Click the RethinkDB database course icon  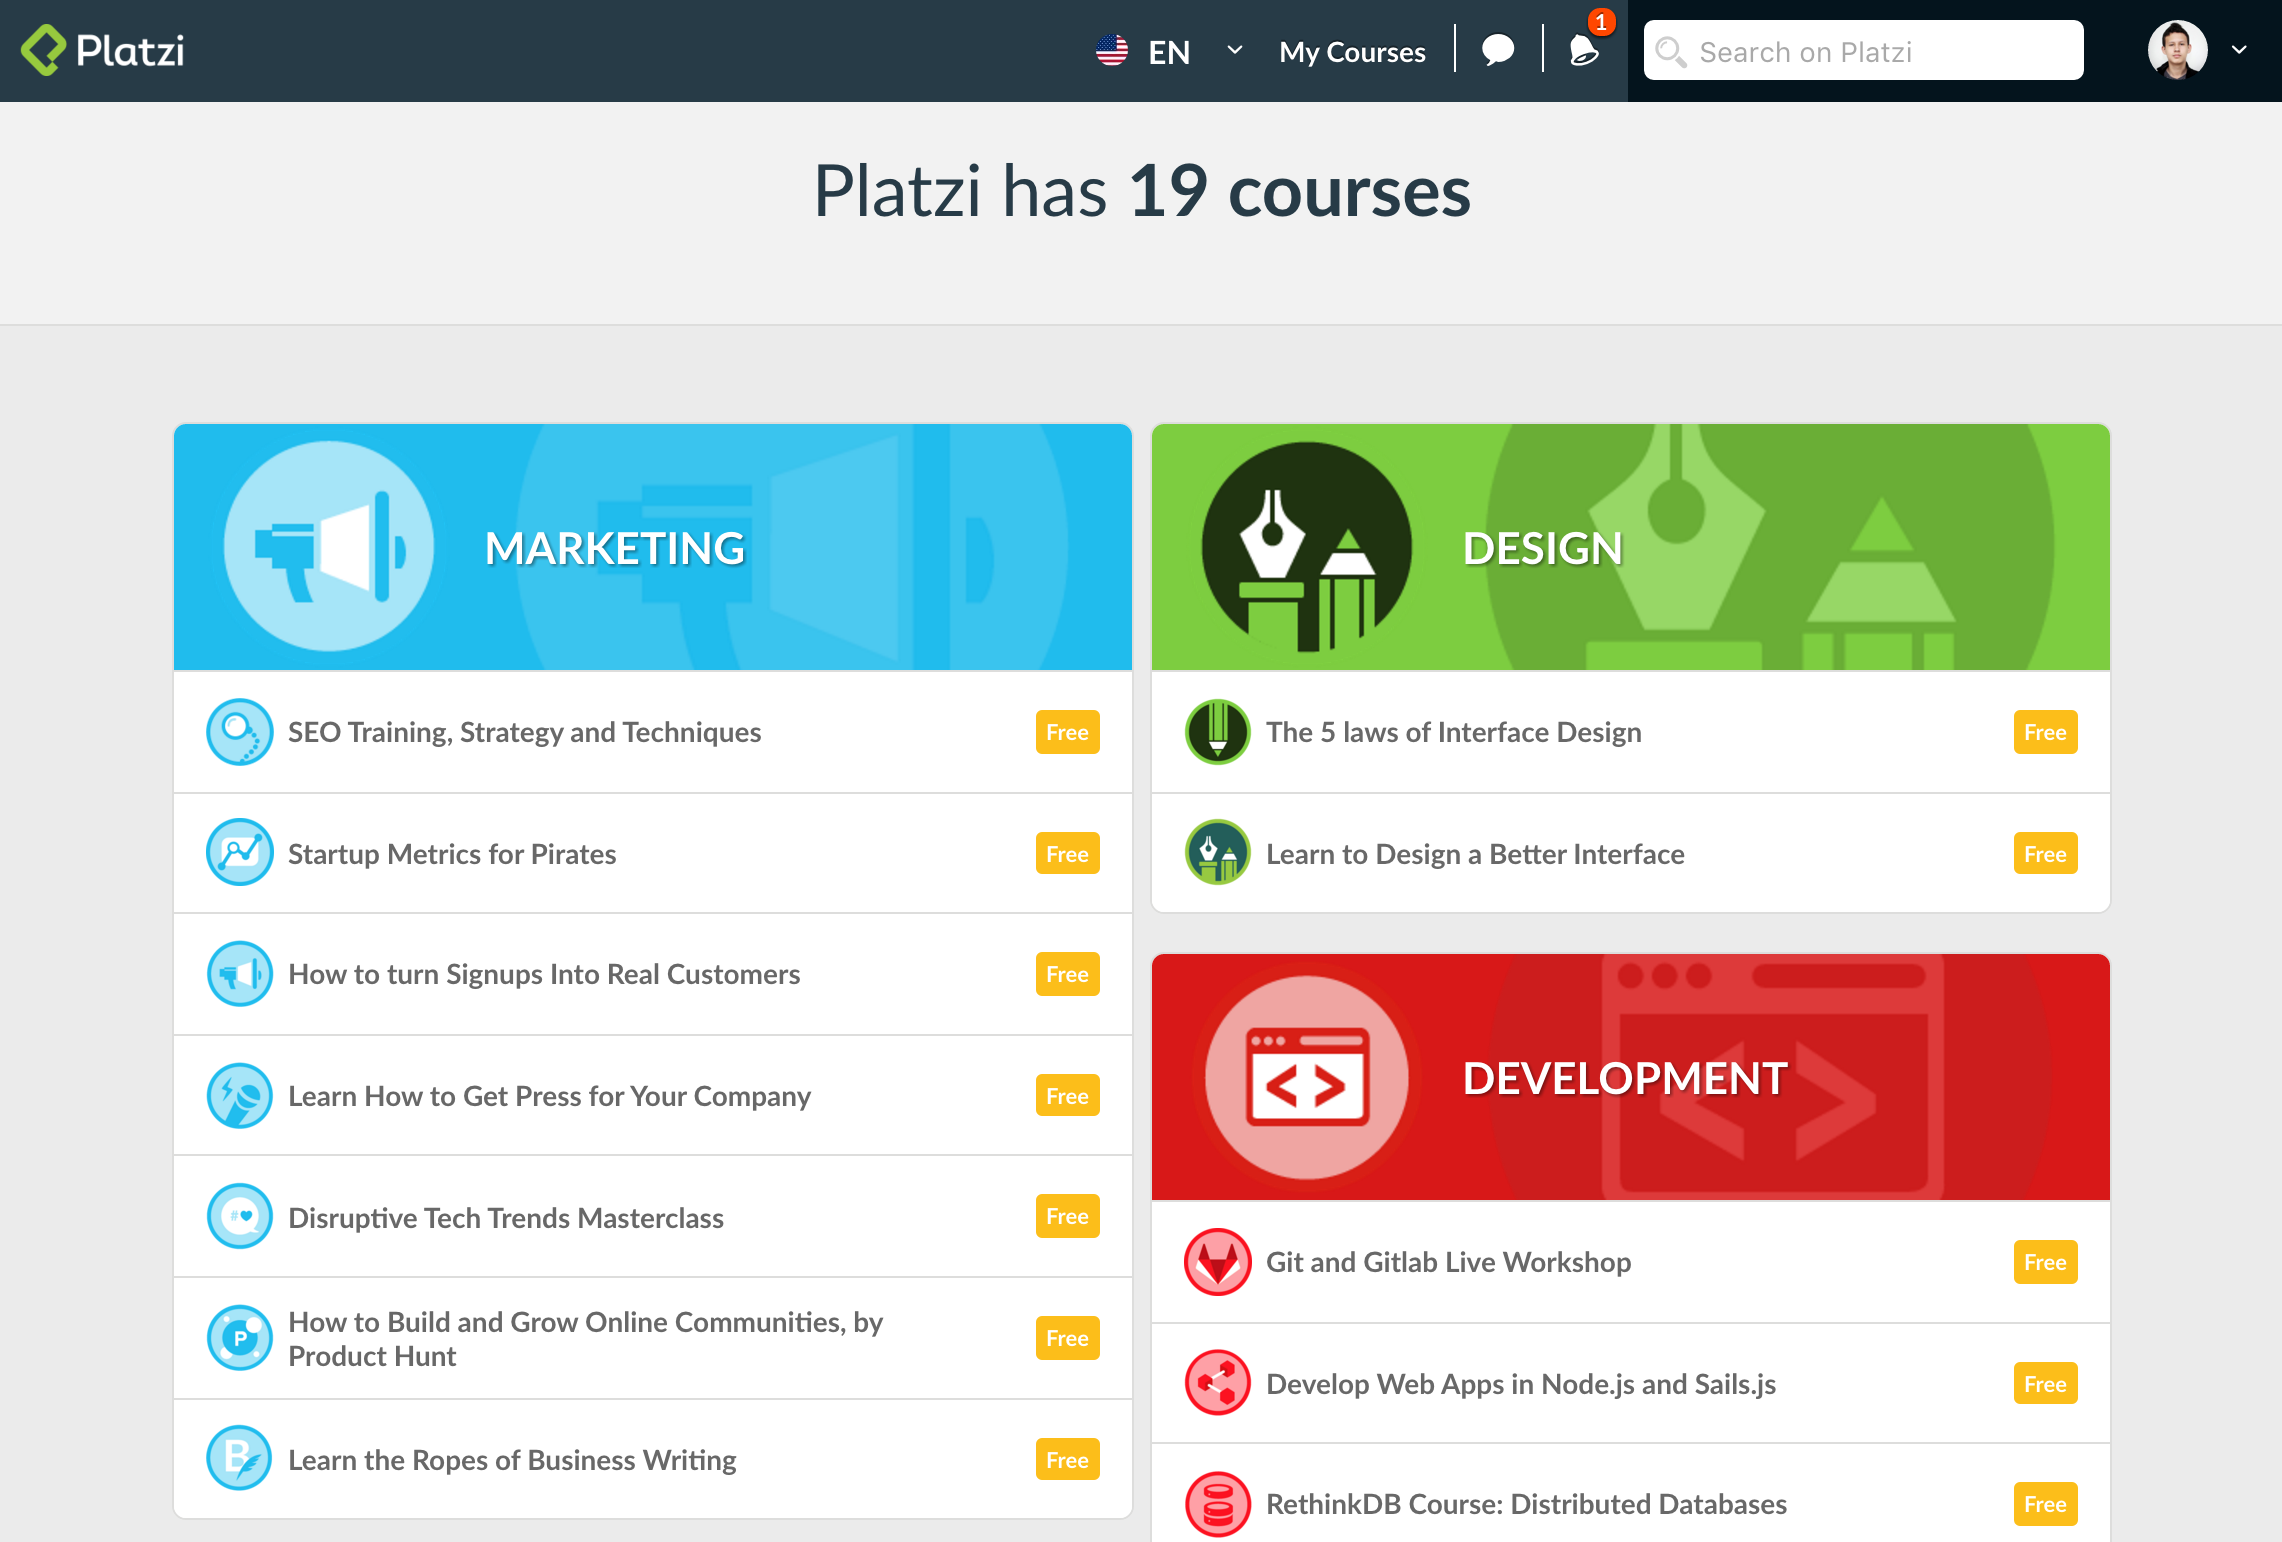pos(1217,1504)
